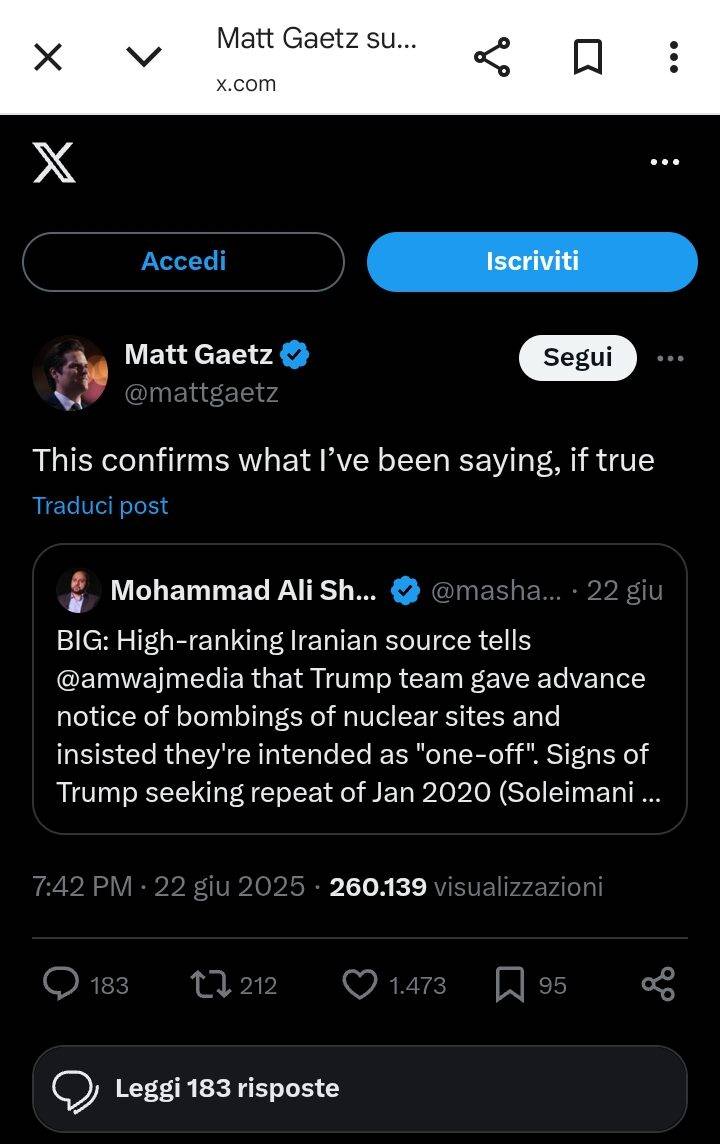Open browser three-dot overflow menu

tap(674, 58)
